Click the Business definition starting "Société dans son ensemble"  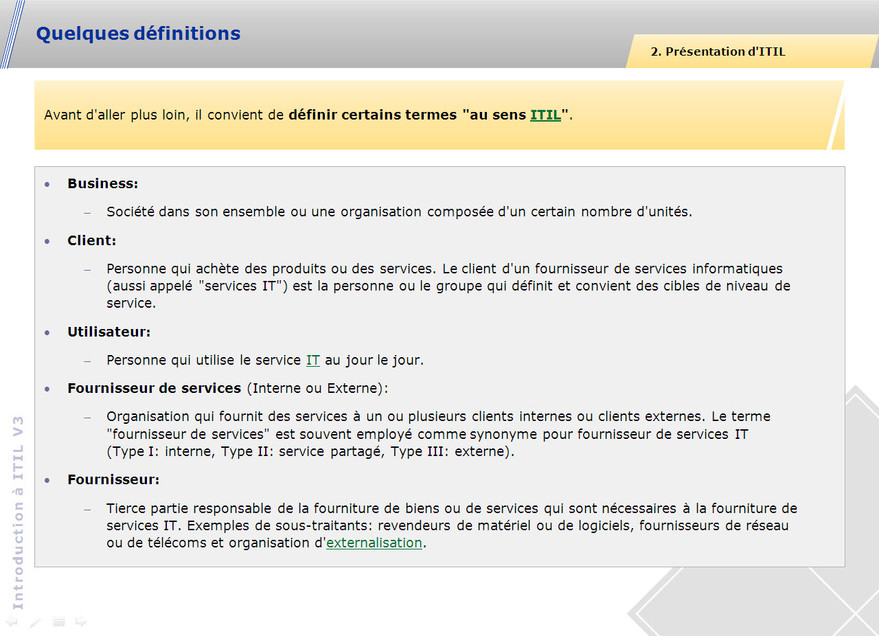[399, 212]
